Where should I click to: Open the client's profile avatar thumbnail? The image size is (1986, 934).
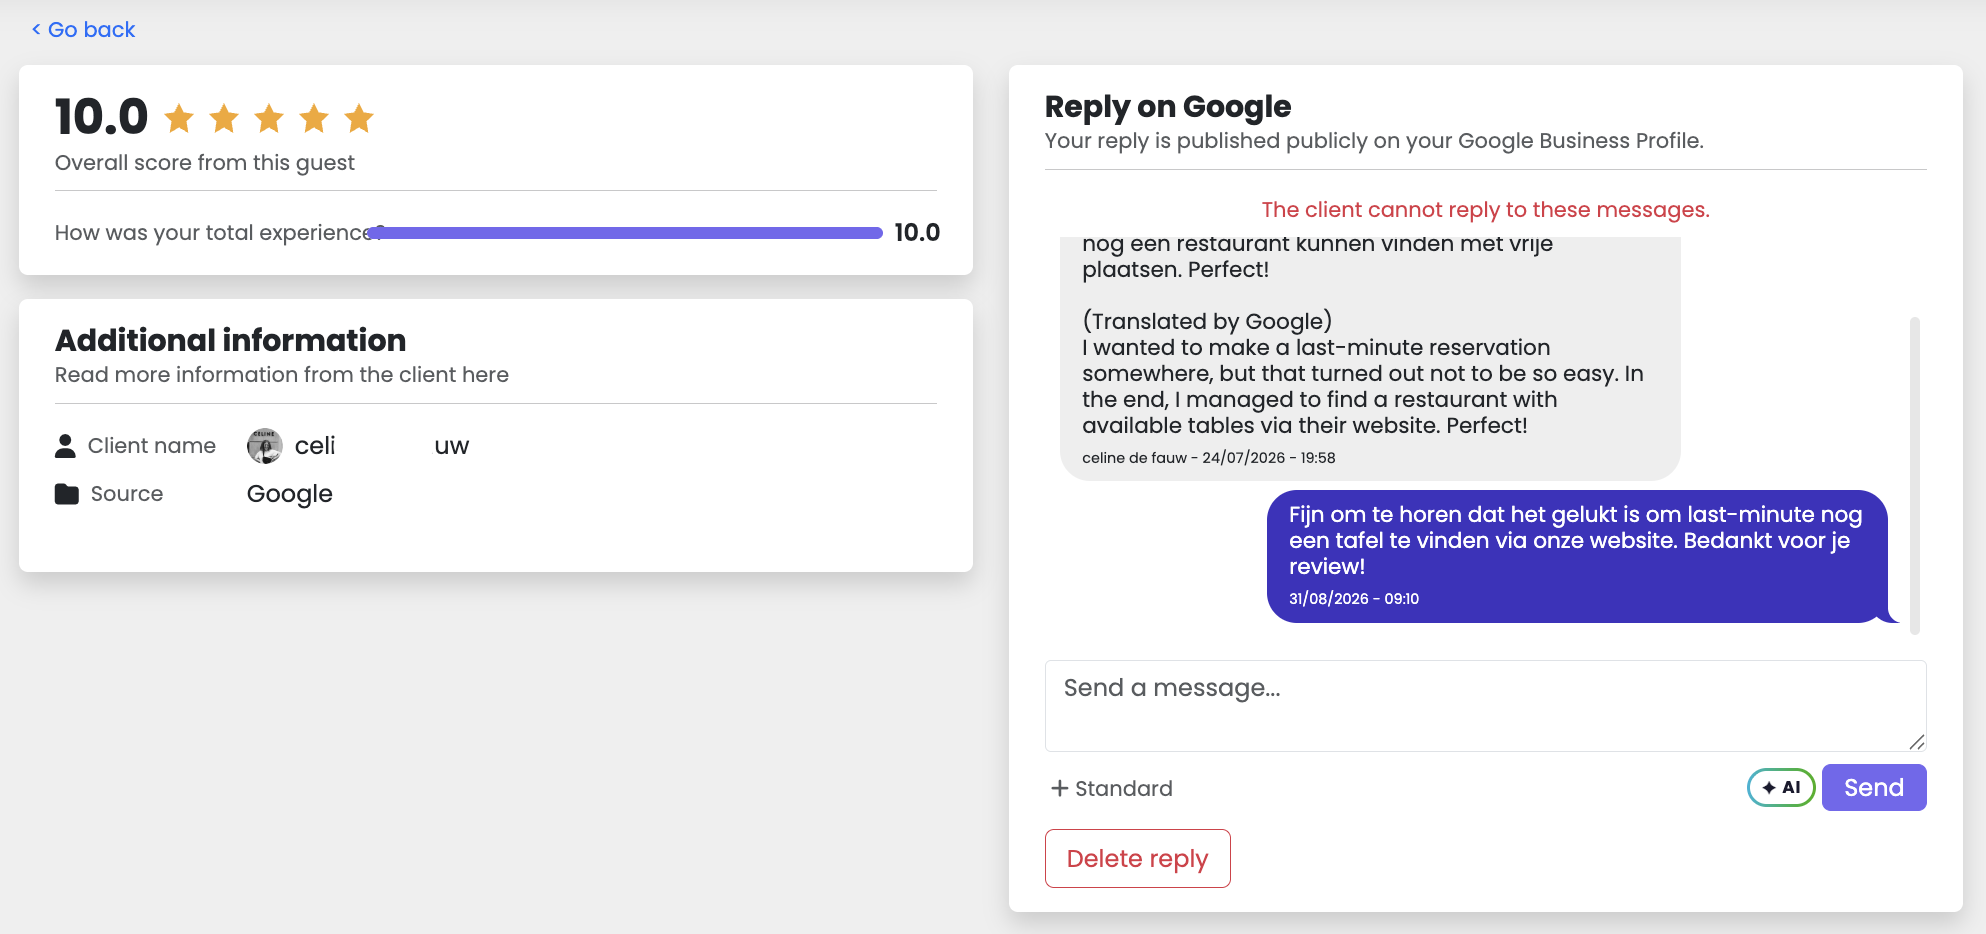[265, 446]
